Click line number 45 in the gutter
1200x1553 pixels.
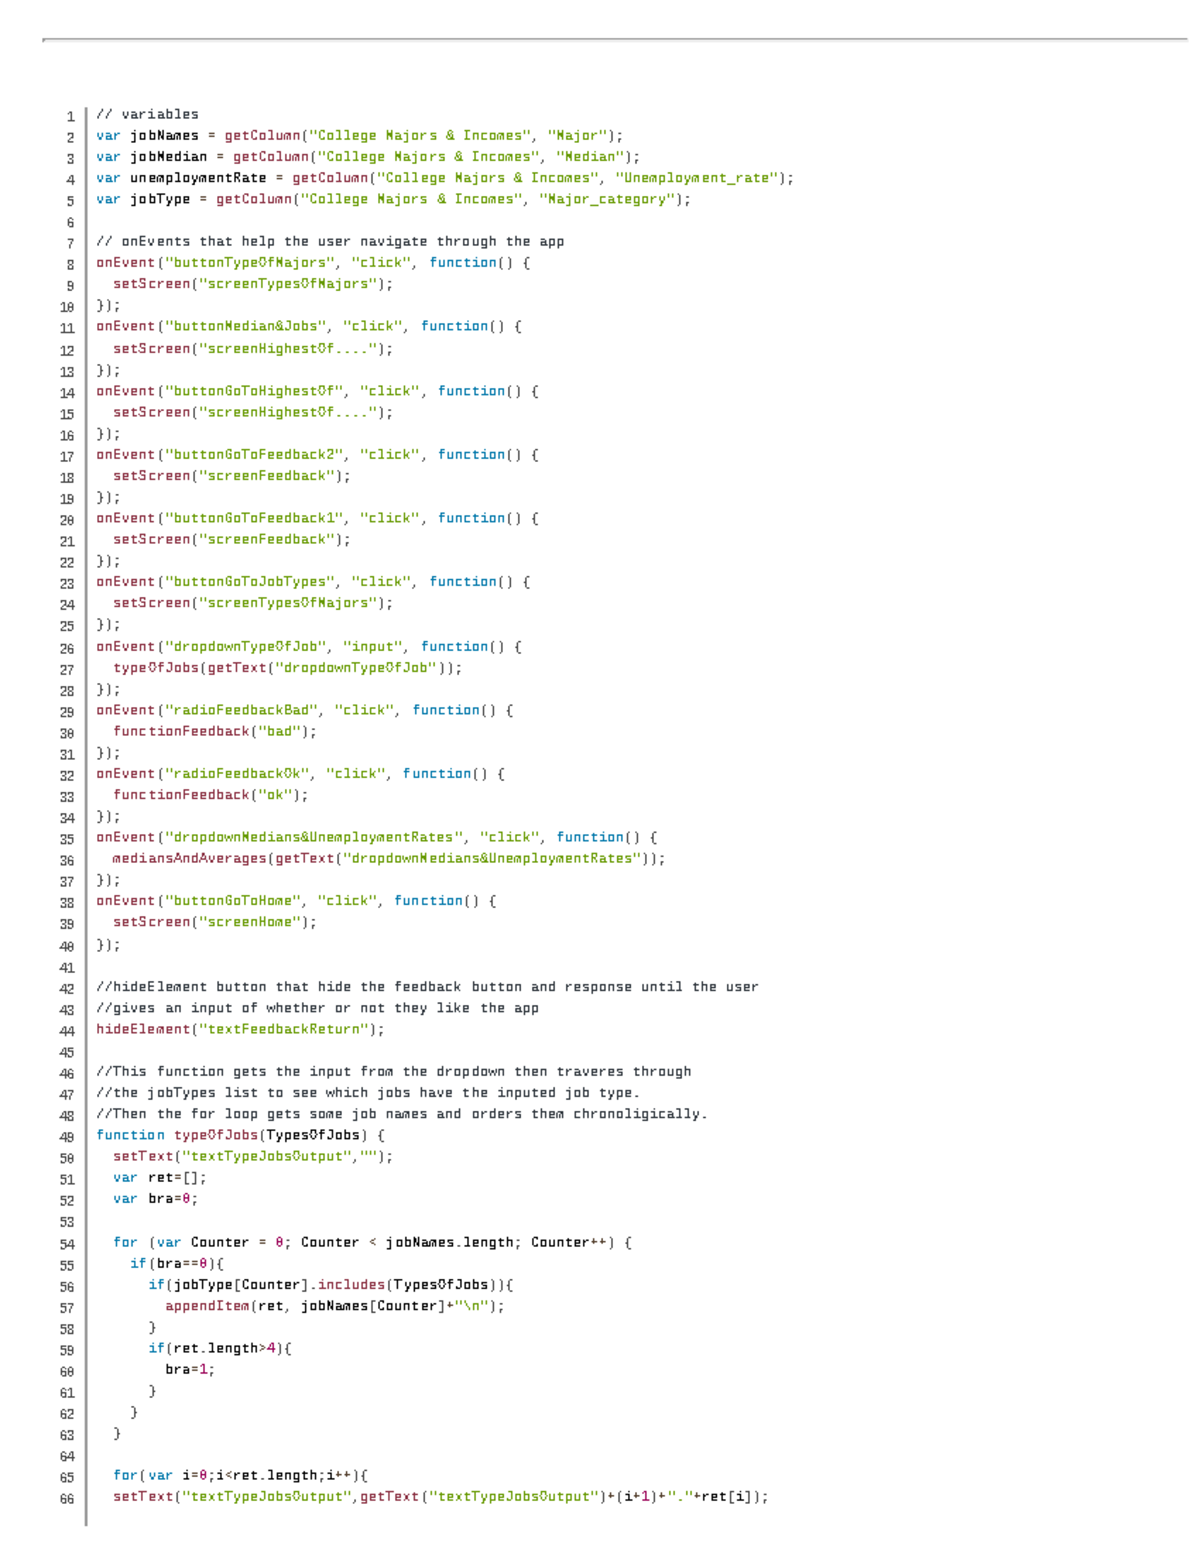tap(67, 1051)
